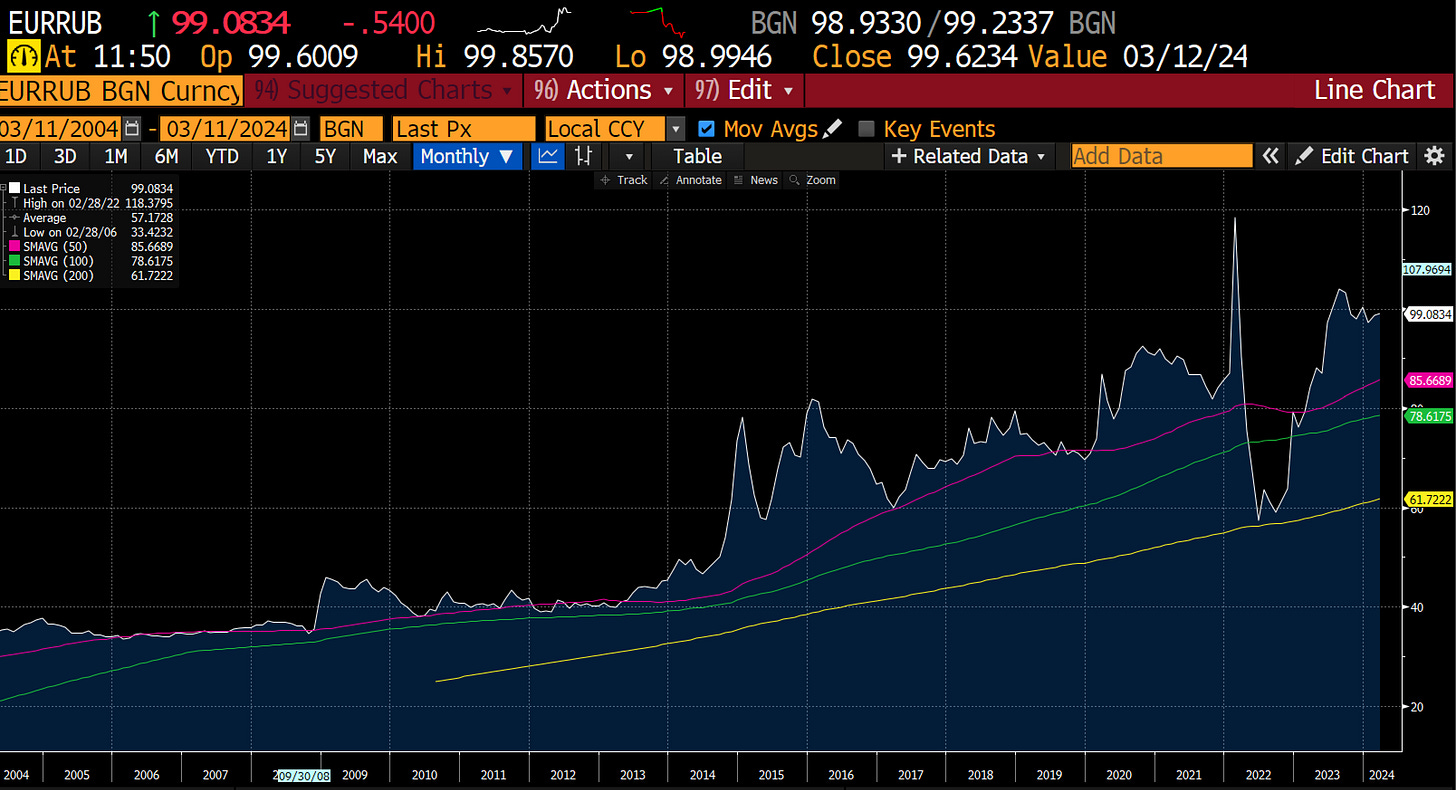Select the 1M time range
Screen dimensions: 1456x790
[116, 156]
